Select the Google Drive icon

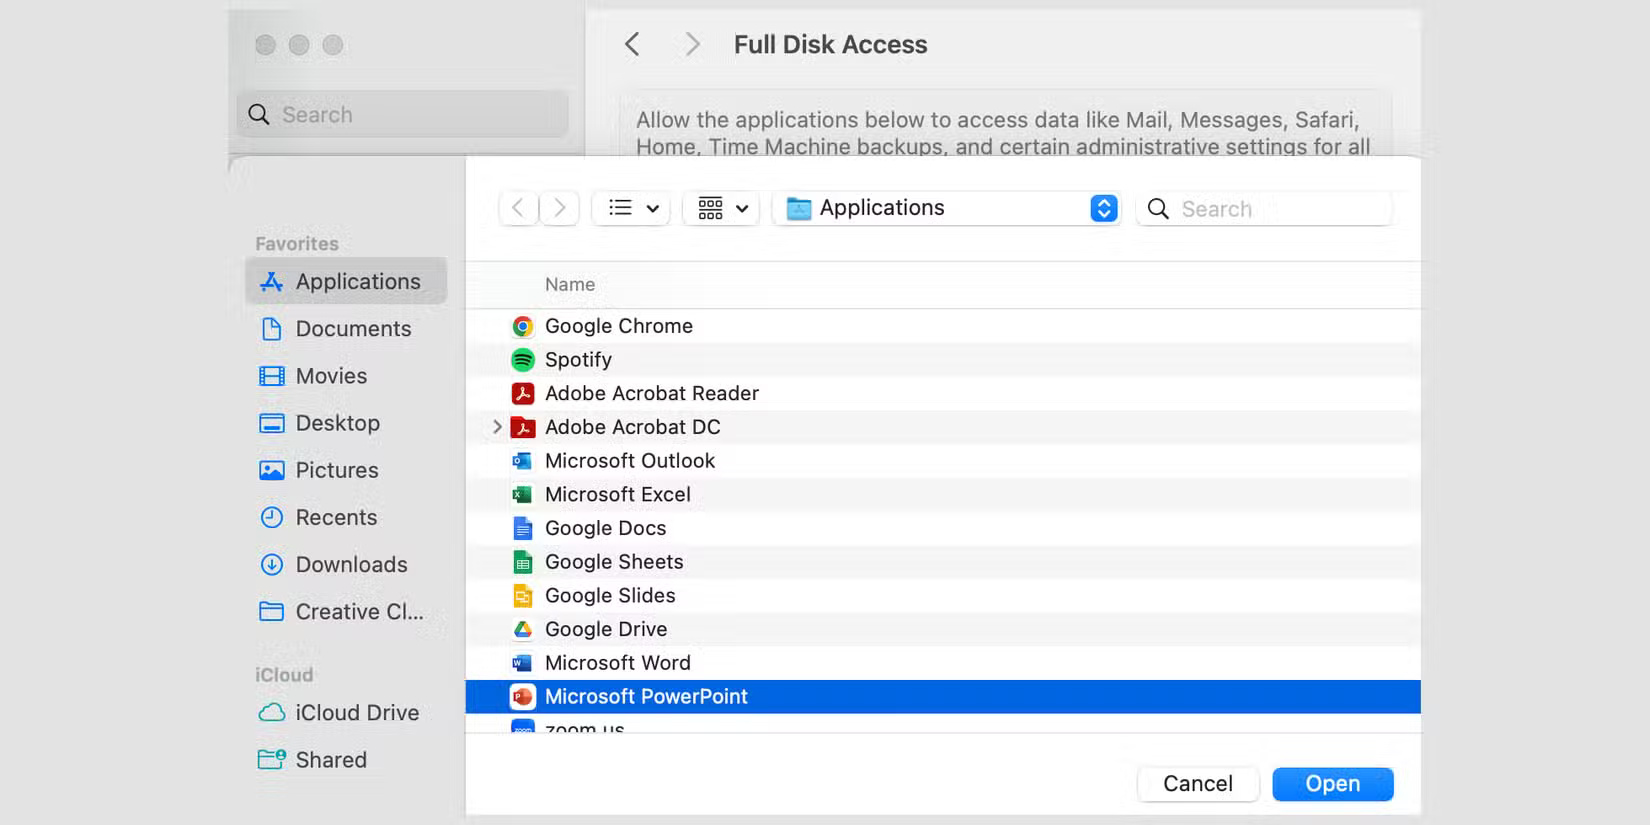[522, 629]
